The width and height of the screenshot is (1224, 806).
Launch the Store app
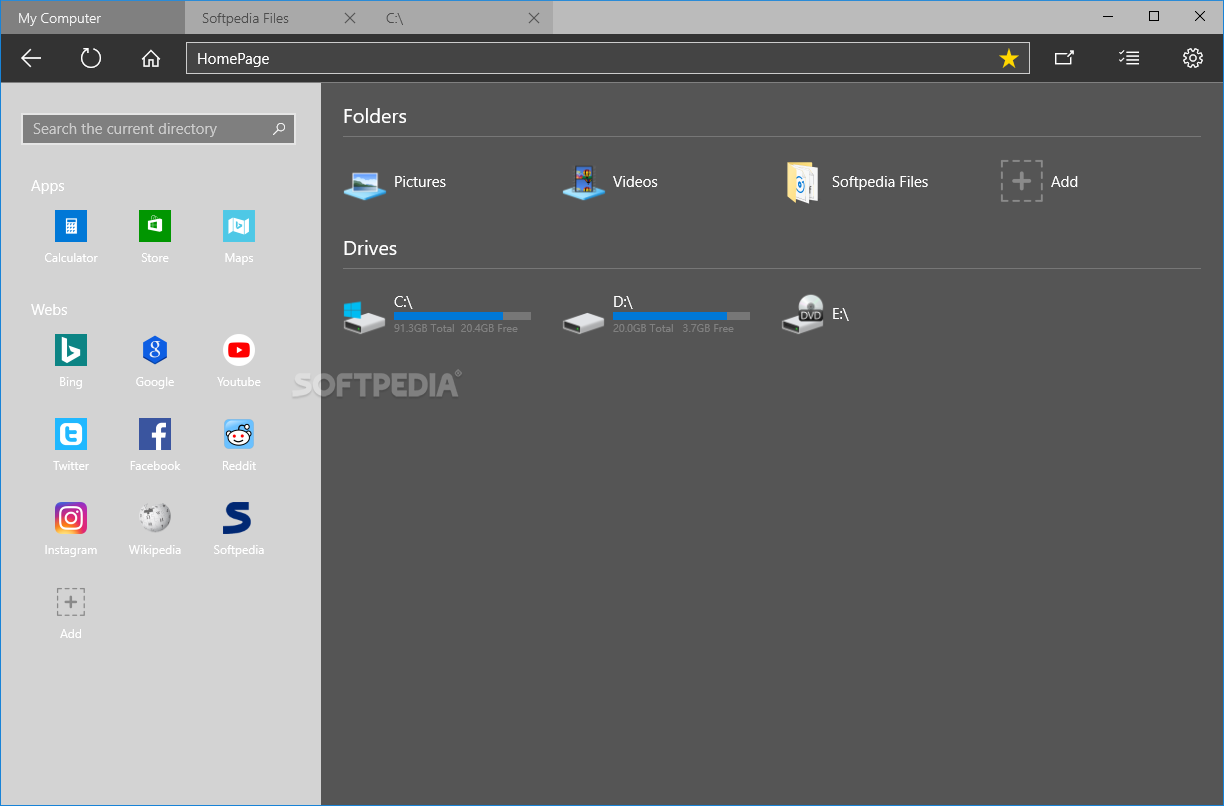[155, 237]
